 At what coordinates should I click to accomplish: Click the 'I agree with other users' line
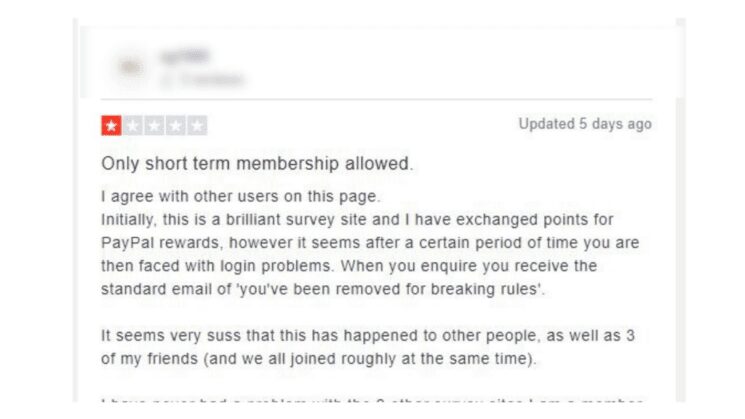point(240,196)
